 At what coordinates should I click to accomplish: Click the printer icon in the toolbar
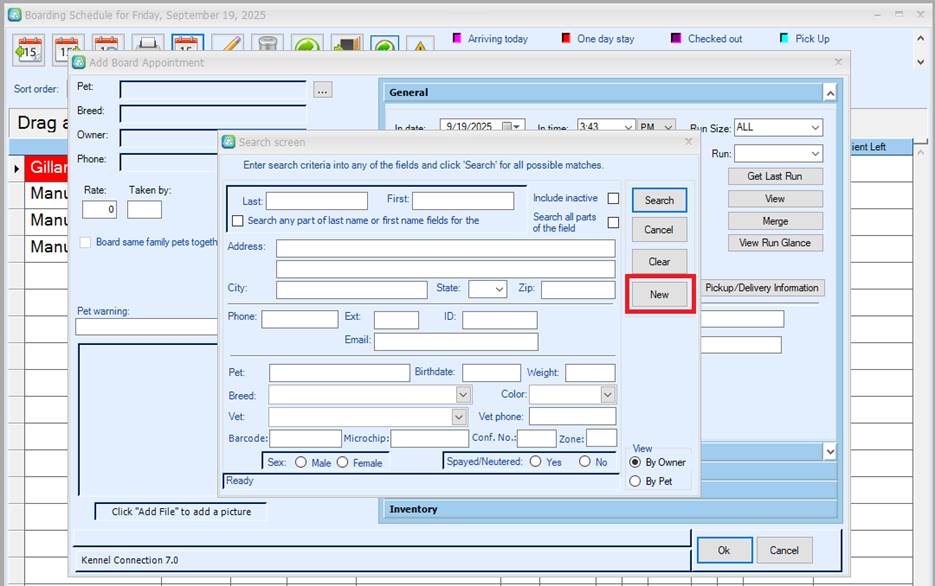point(149,47)
